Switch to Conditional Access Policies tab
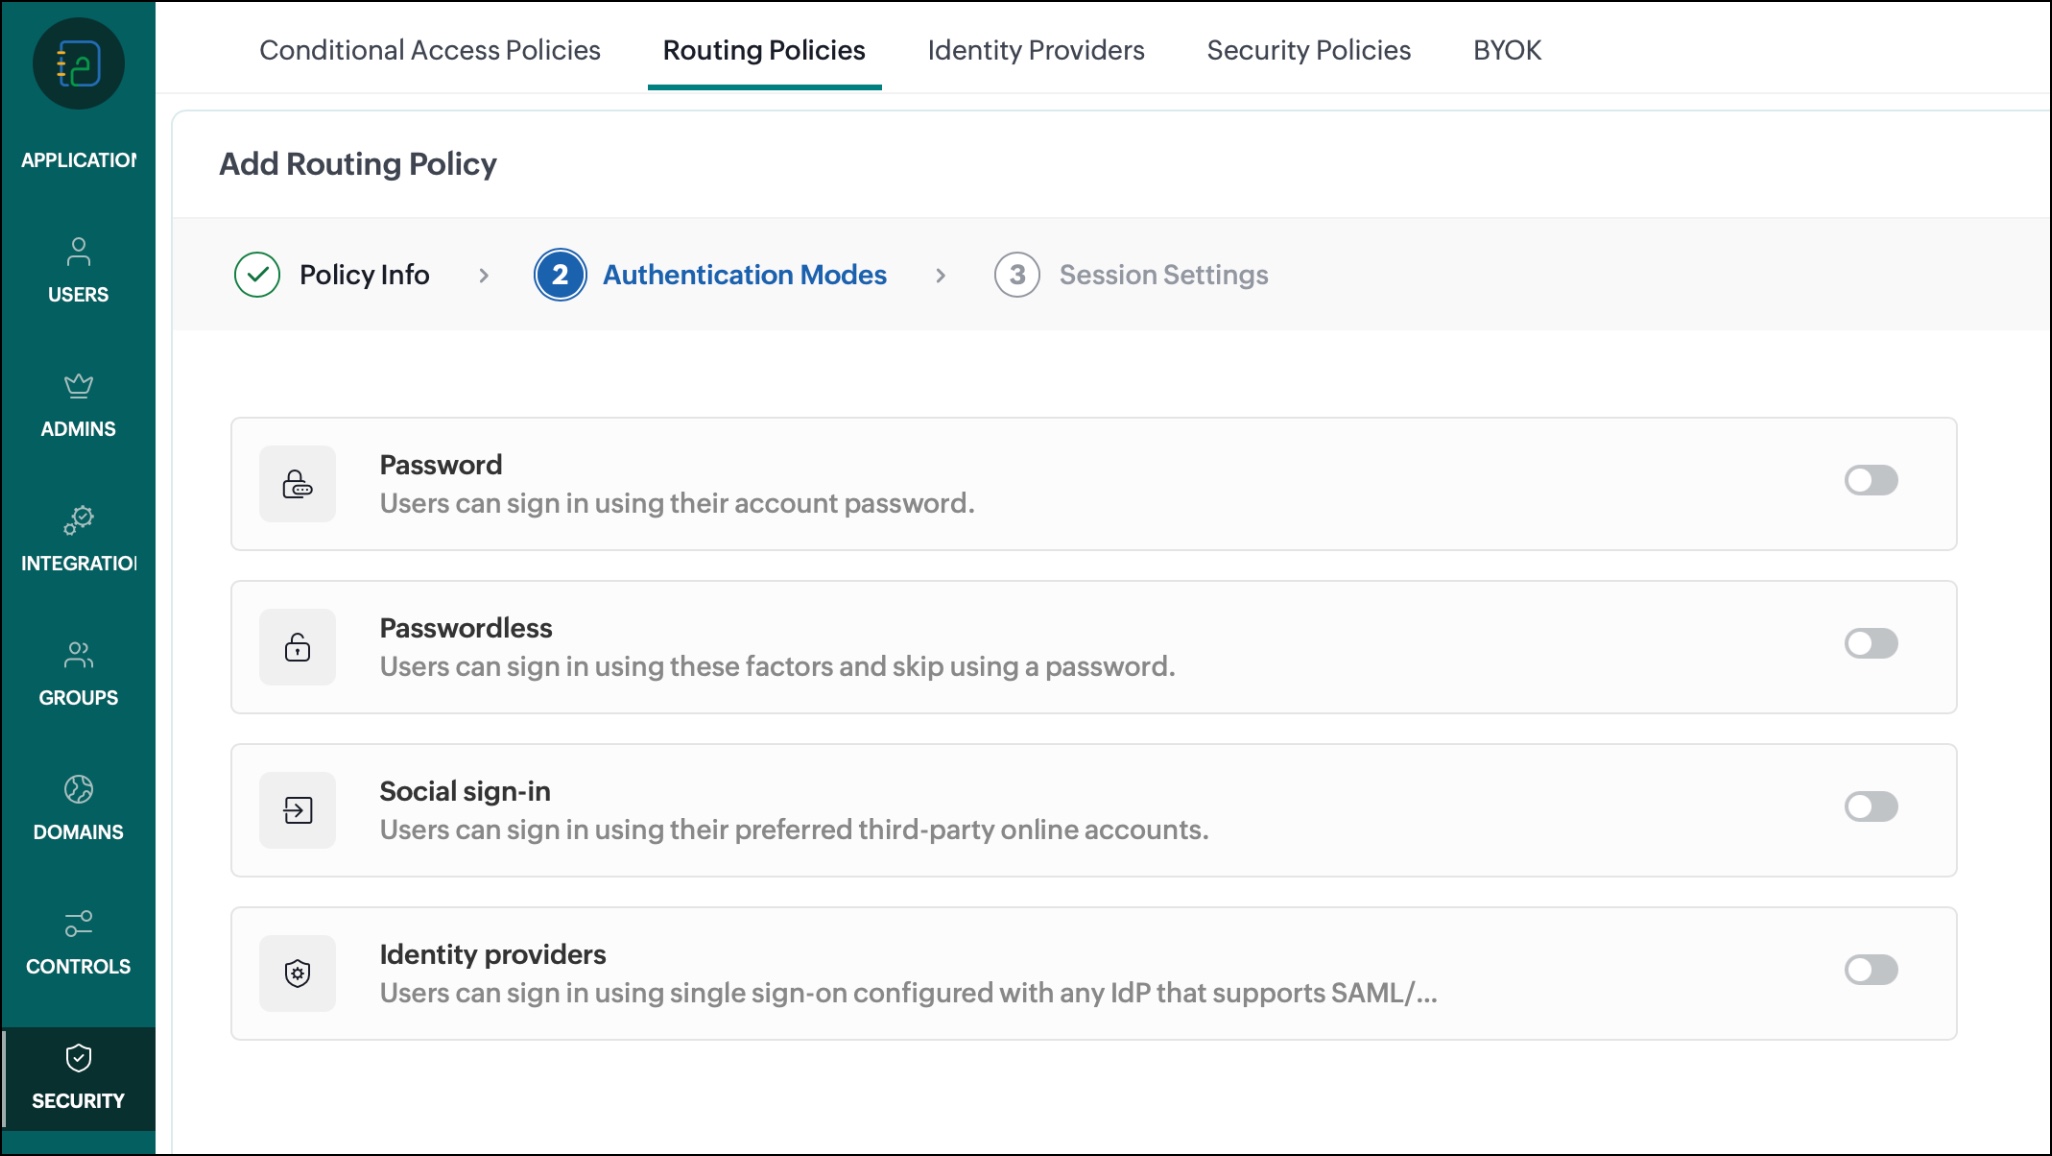This screenshot has height=1156, width=2052. [x=430, y=50]
